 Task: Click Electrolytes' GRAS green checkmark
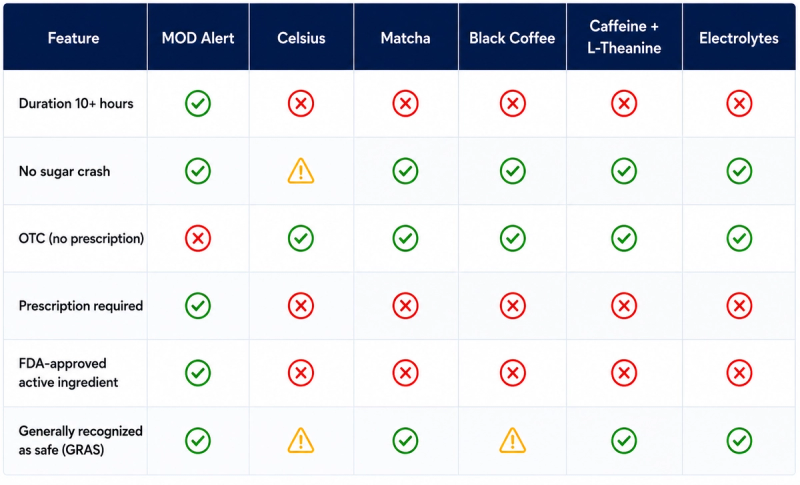(739, 441)
